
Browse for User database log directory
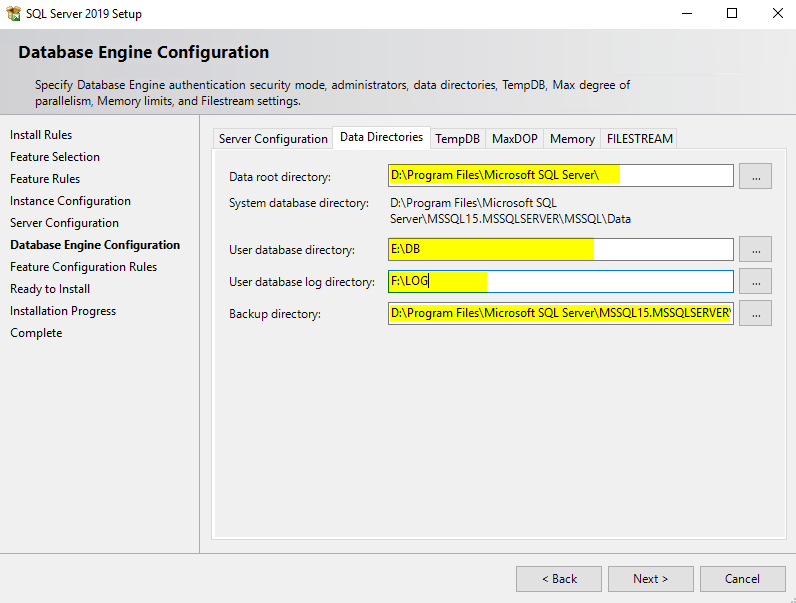755,281
